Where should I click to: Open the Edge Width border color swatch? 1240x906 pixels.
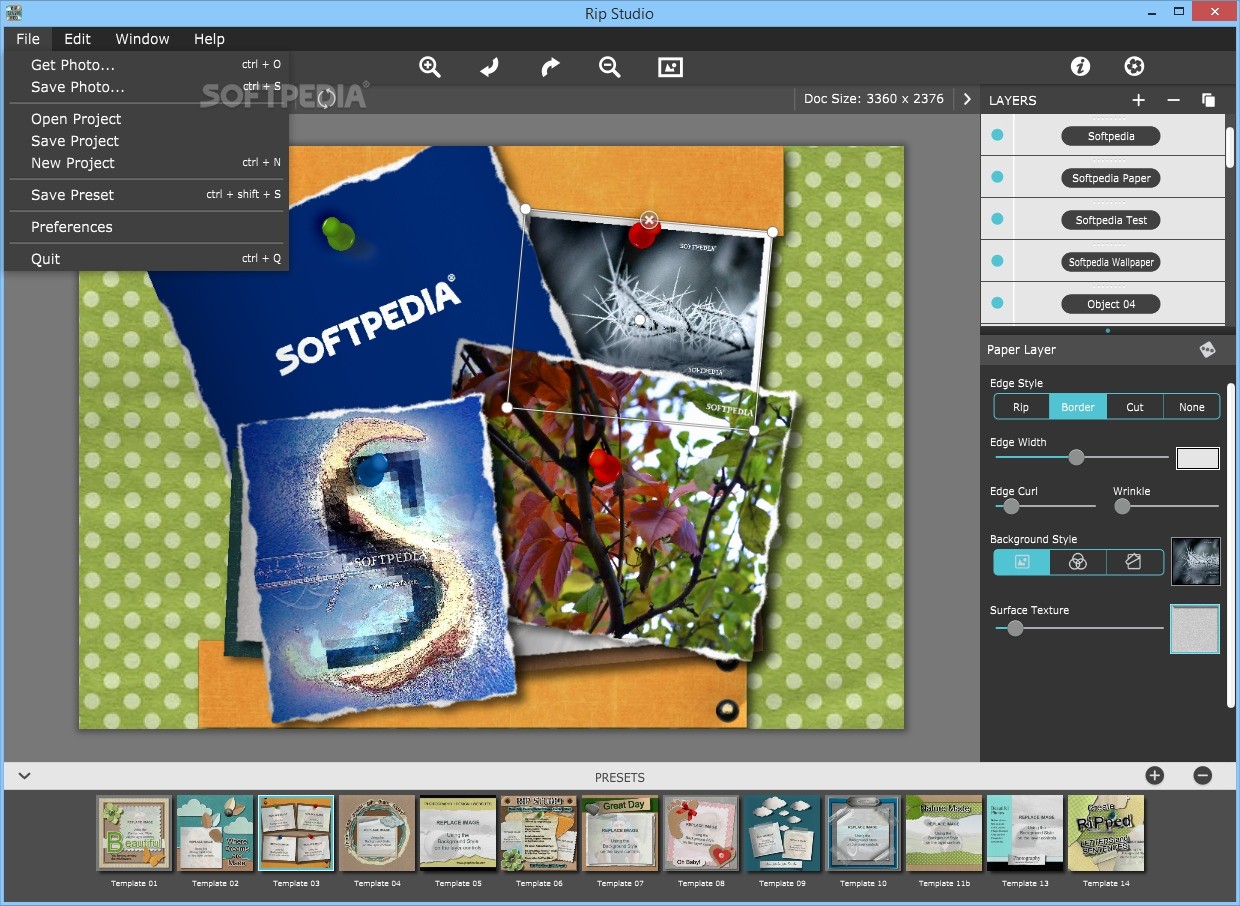point(1198,458)
